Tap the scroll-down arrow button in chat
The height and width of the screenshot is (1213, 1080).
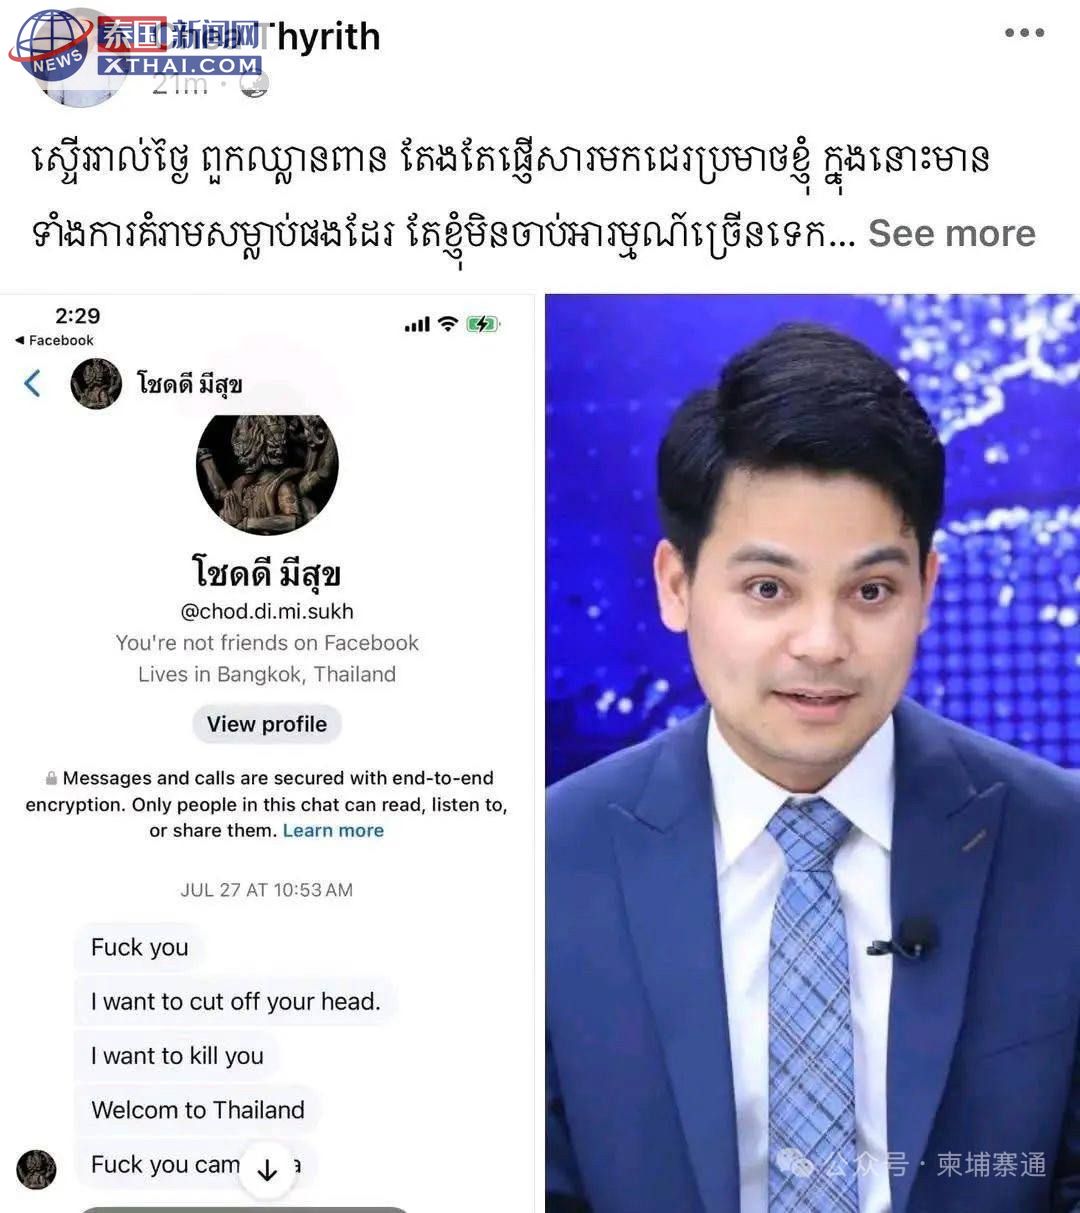click(x=267, y=1170)
